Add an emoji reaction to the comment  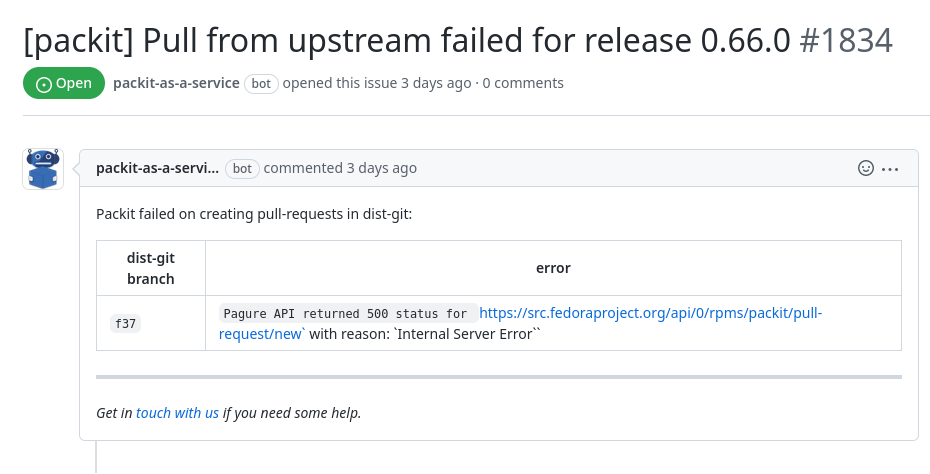866,168
